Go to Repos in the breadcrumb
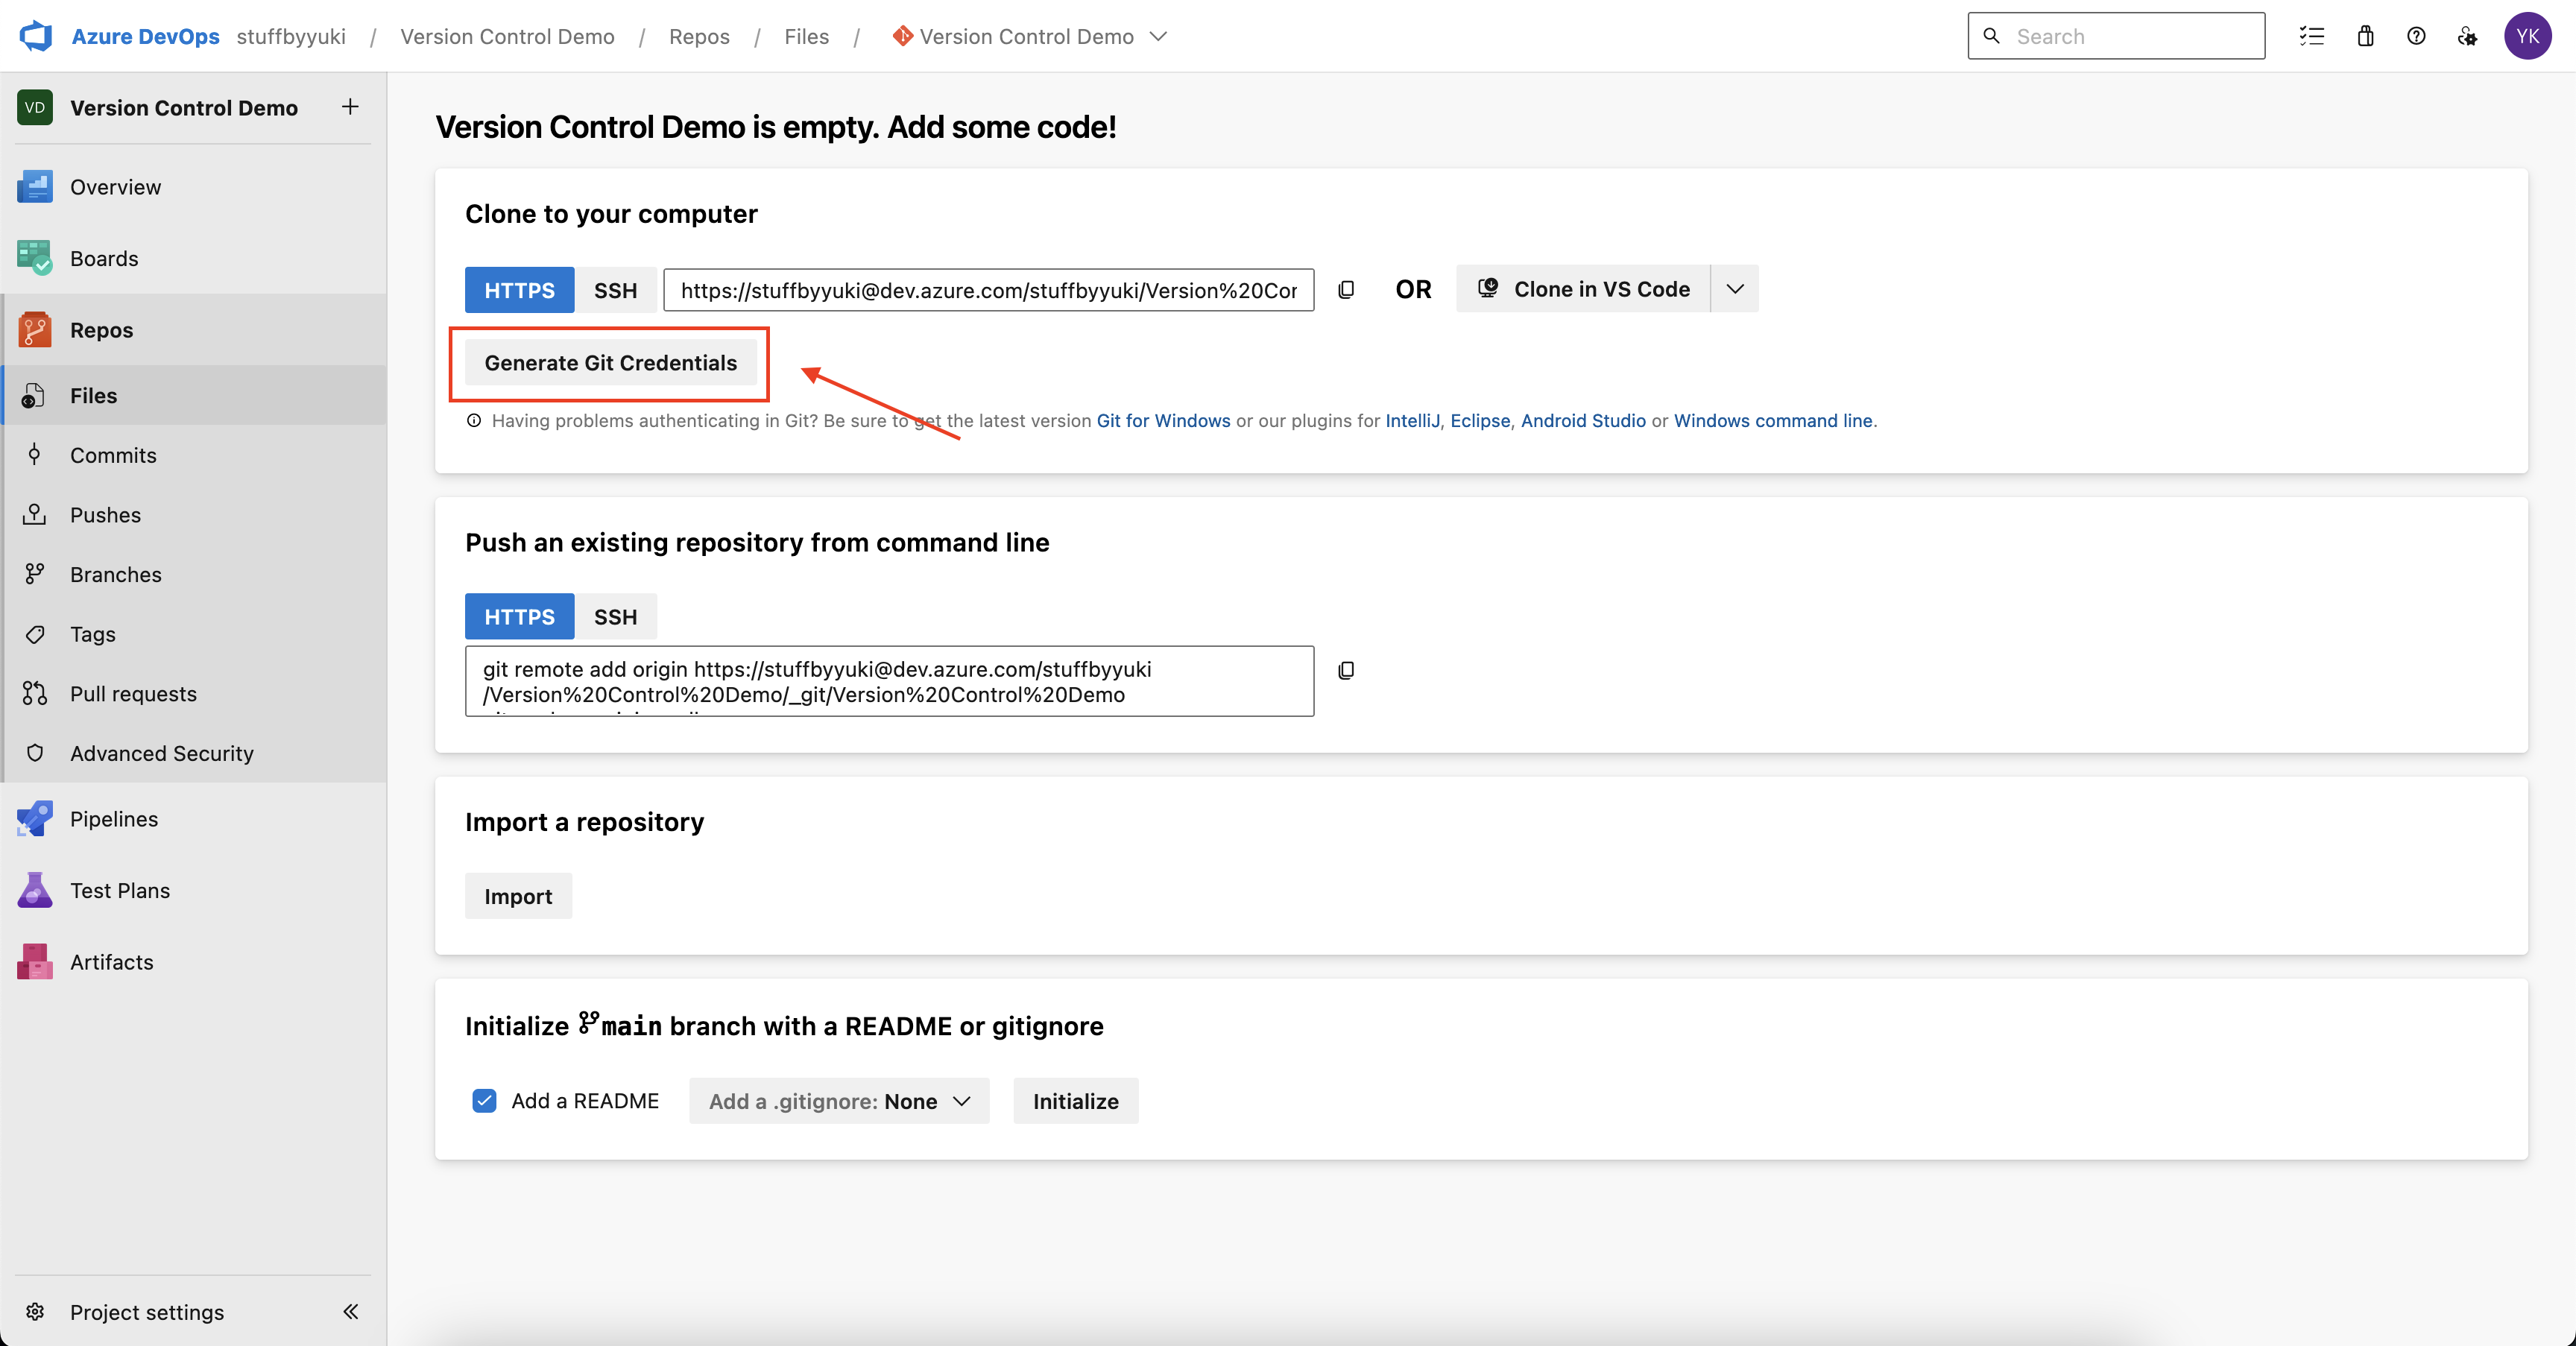2576x1346 pixels. pos(699,37)
